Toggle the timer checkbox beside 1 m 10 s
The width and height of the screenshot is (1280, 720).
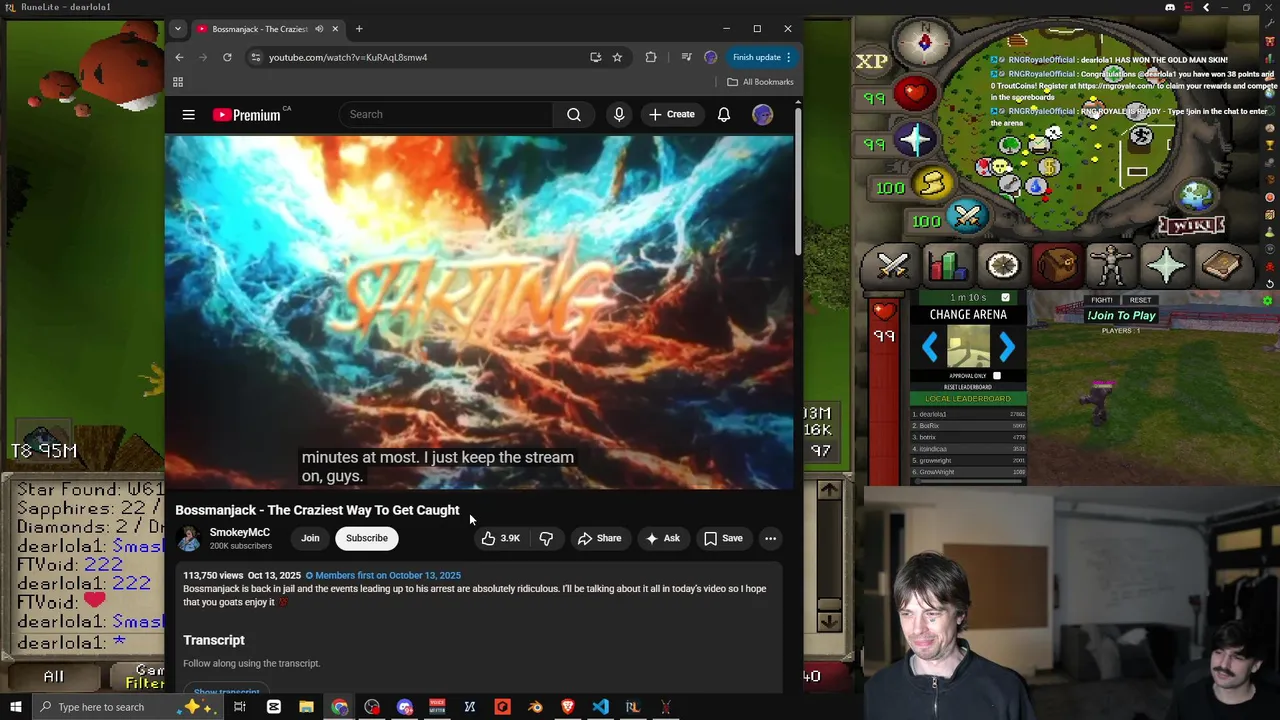pyautogui.click(x=1005, y=297)
